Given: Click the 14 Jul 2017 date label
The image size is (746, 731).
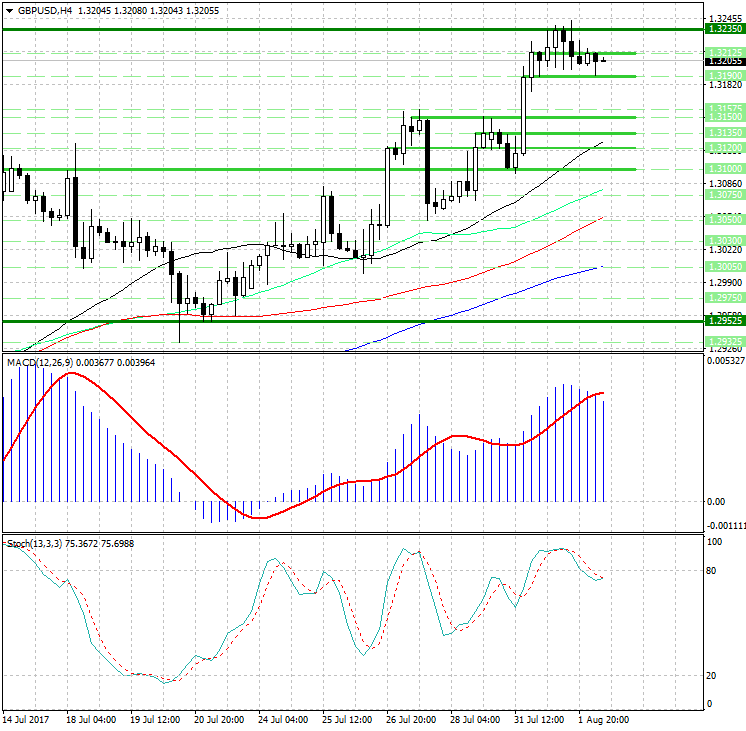Looking at the screenshot, I should click(x=26, y=719).
